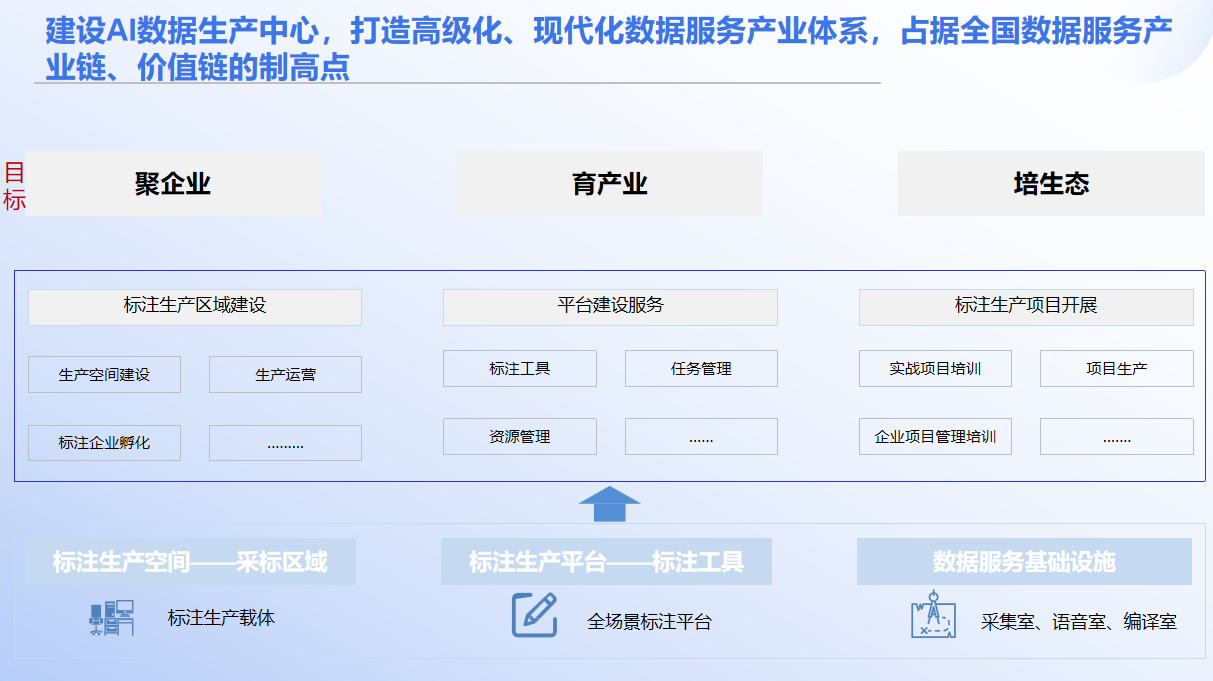1213x681 pixels.
Task: Select the 实战项目培训 box
Action: [935, 369]
